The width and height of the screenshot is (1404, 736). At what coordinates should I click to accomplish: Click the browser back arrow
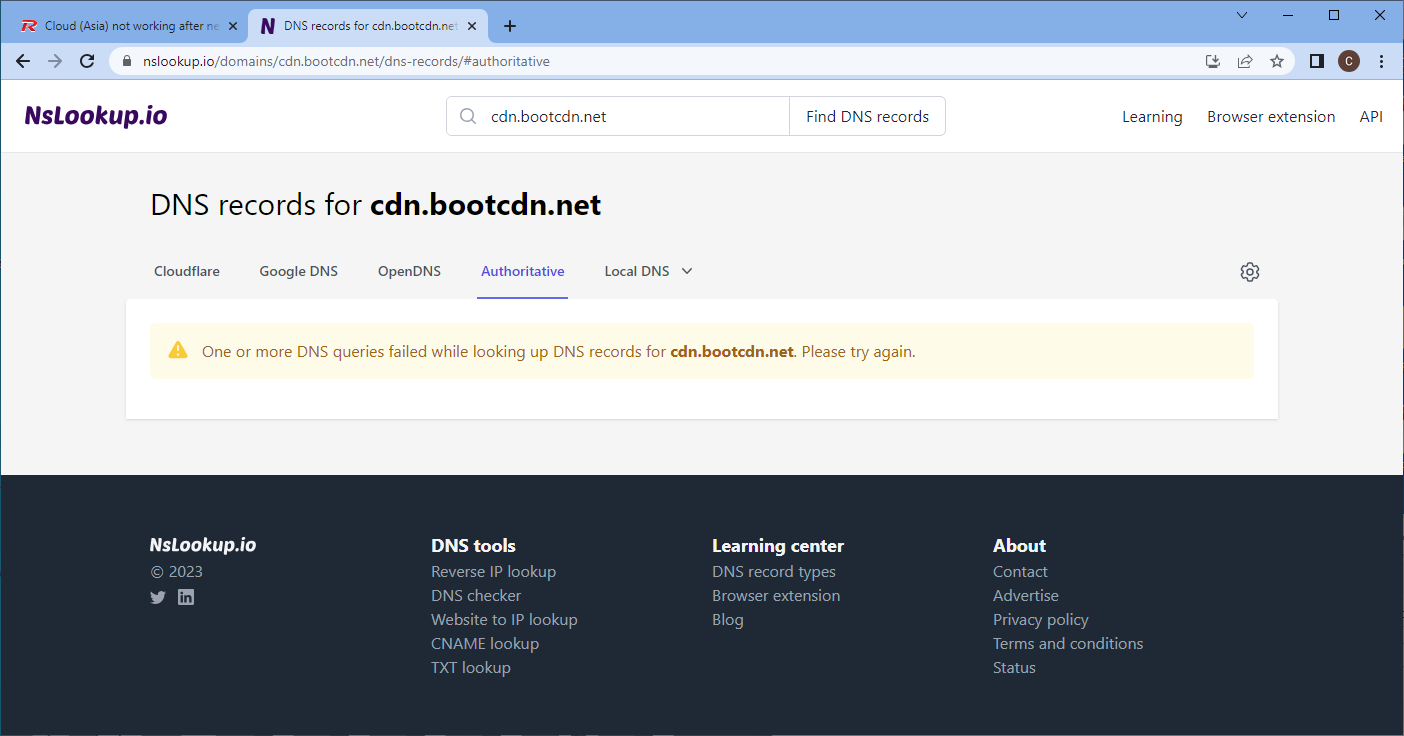pos(23,61)
